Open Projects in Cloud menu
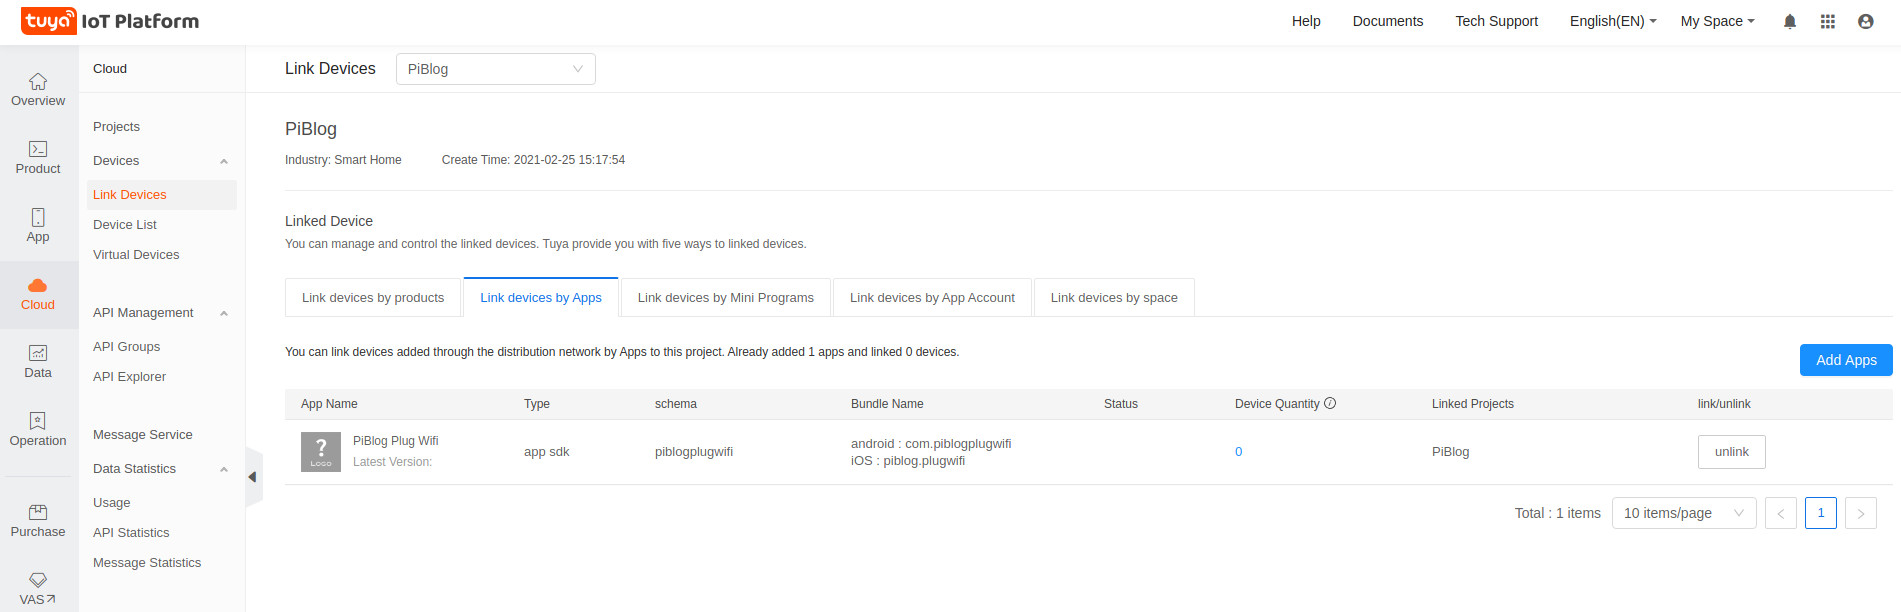This screenshot has width=1901, height=612. pos(116,127)
